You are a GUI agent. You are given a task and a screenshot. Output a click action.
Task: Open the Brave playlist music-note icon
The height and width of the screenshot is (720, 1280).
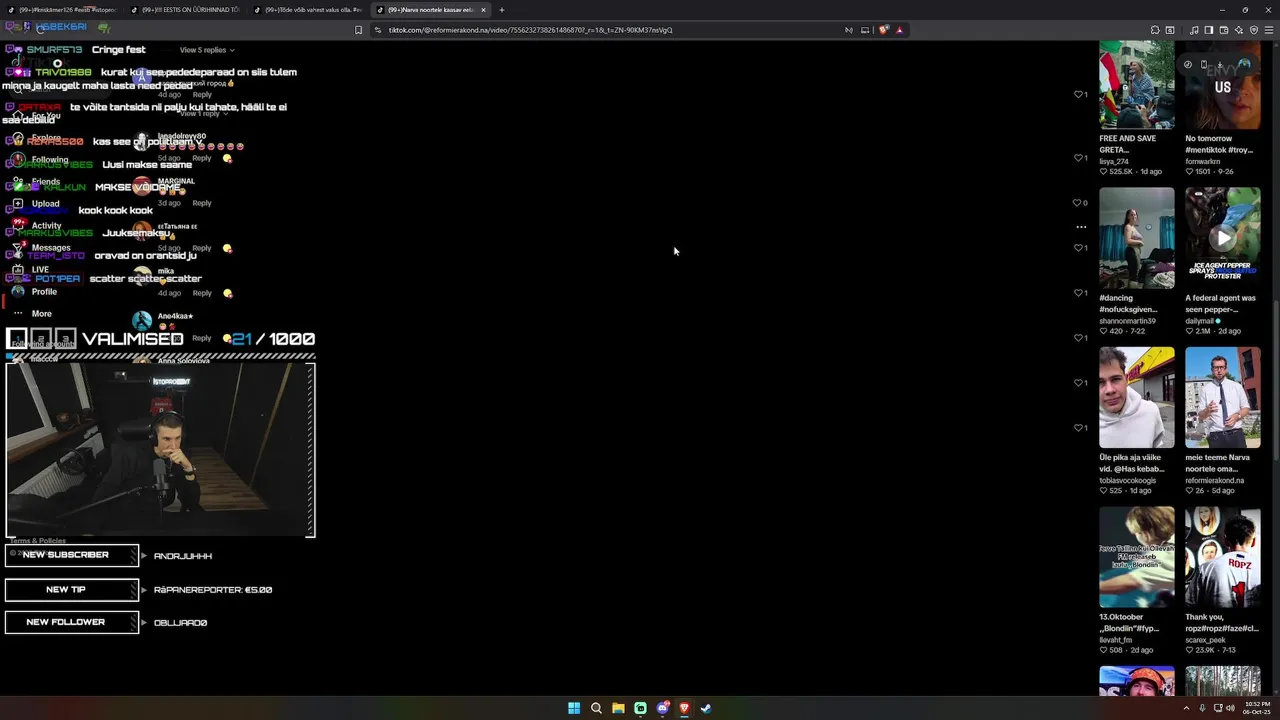pos(1195,30)
